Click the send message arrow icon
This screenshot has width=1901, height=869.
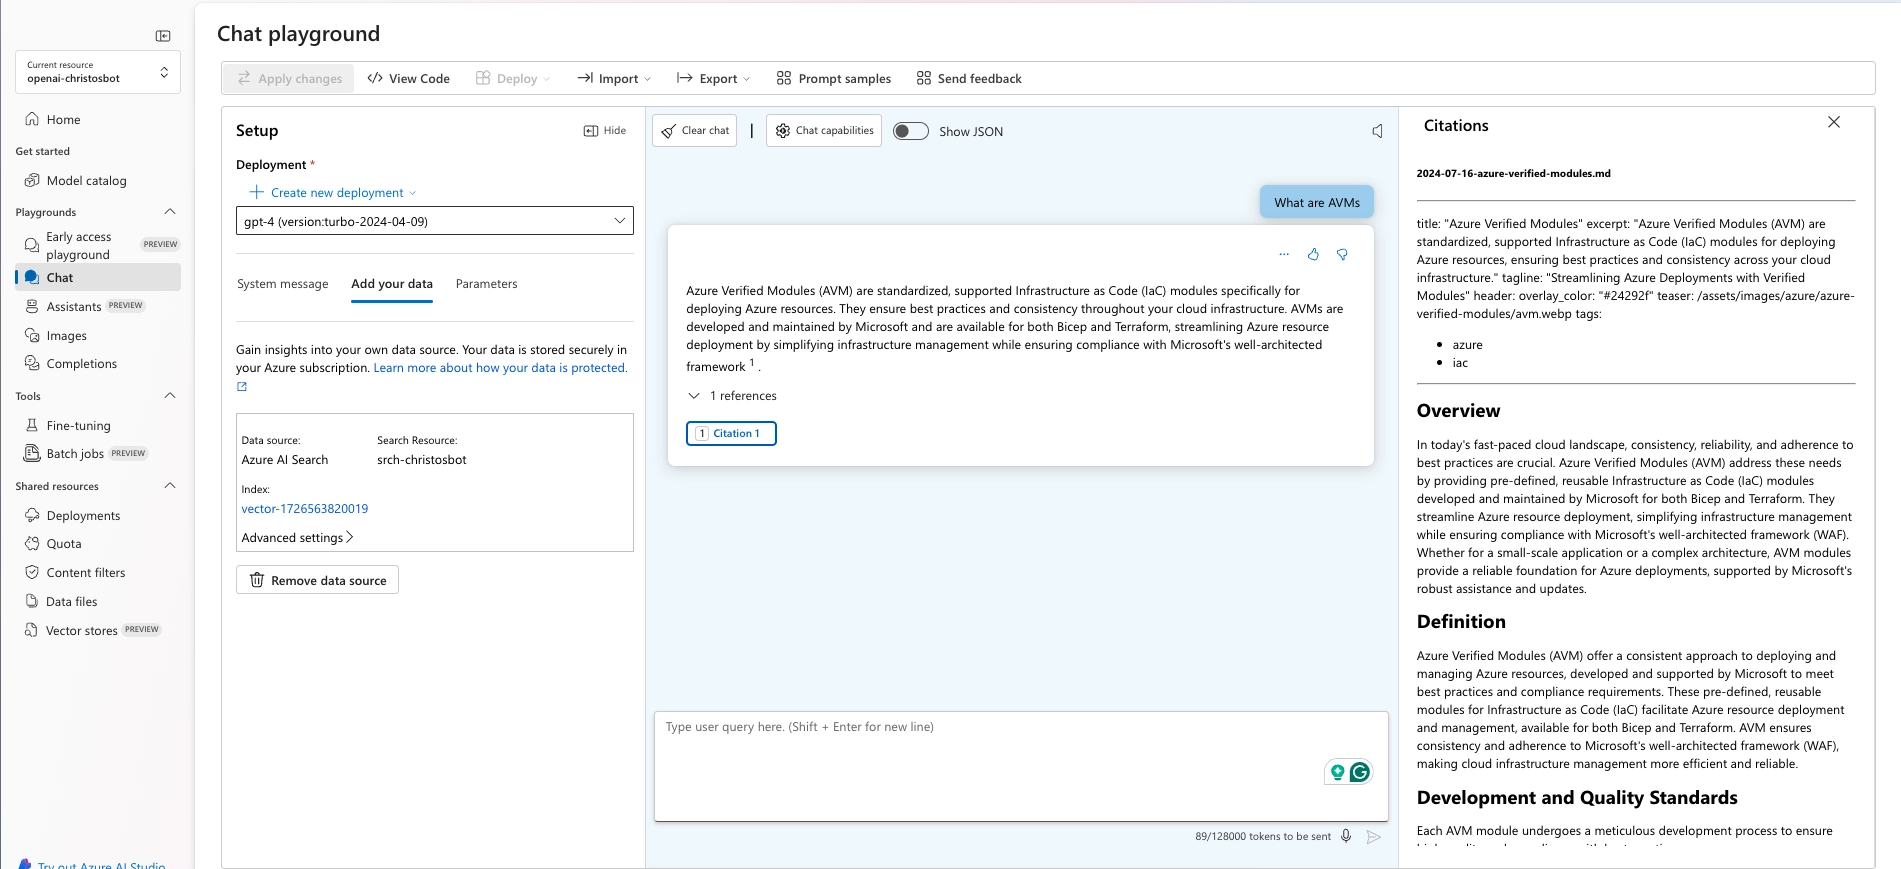pos(1374,836)
